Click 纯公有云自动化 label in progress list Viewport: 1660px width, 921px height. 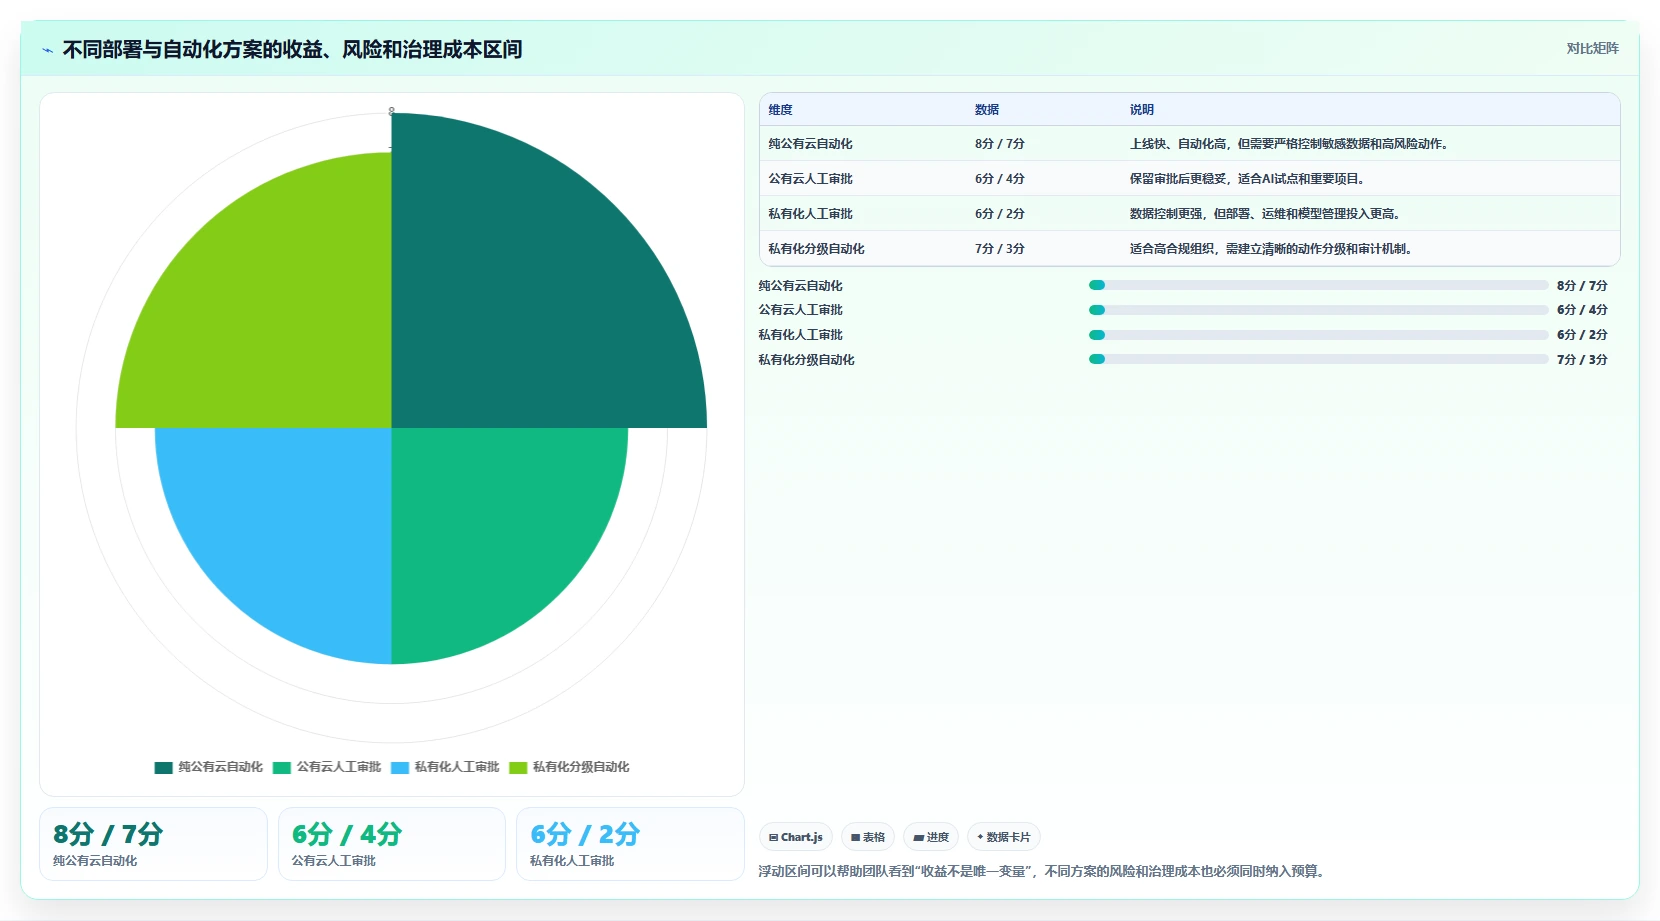pyautogui.click(x=800, y=286)
